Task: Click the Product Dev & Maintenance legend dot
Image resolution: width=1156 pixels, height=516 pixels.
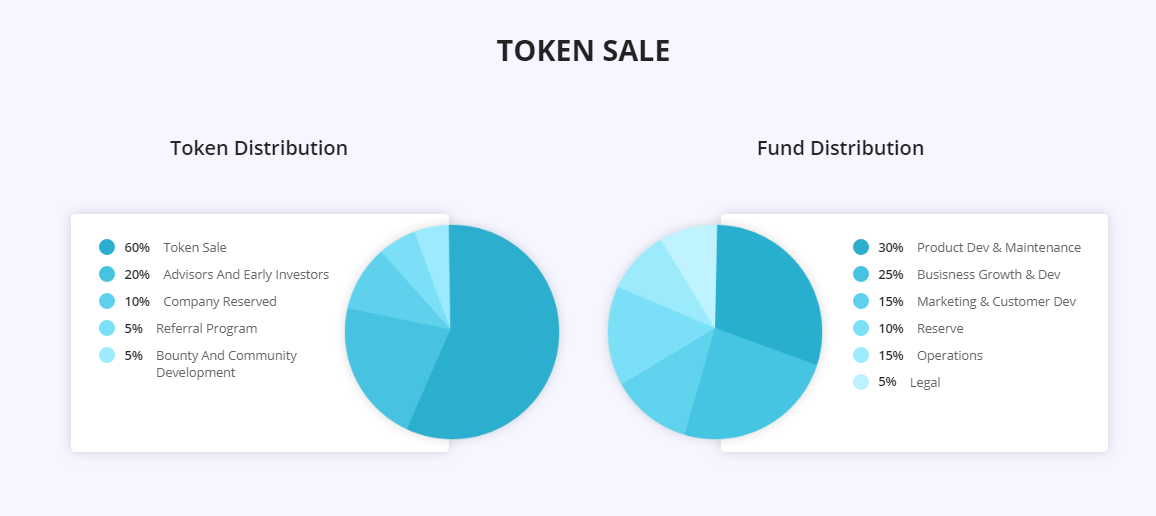Action: pos(861,247)
